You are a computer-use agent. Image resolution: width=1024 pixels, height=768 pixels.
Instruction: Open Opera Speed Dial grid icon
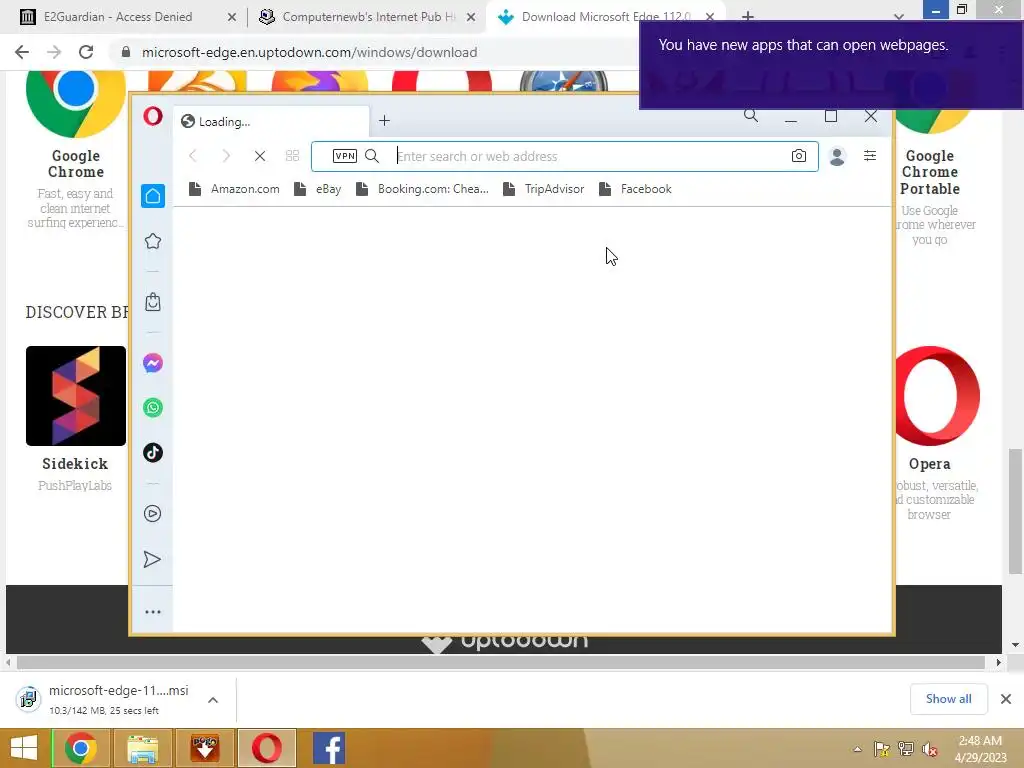click(293, 155)
